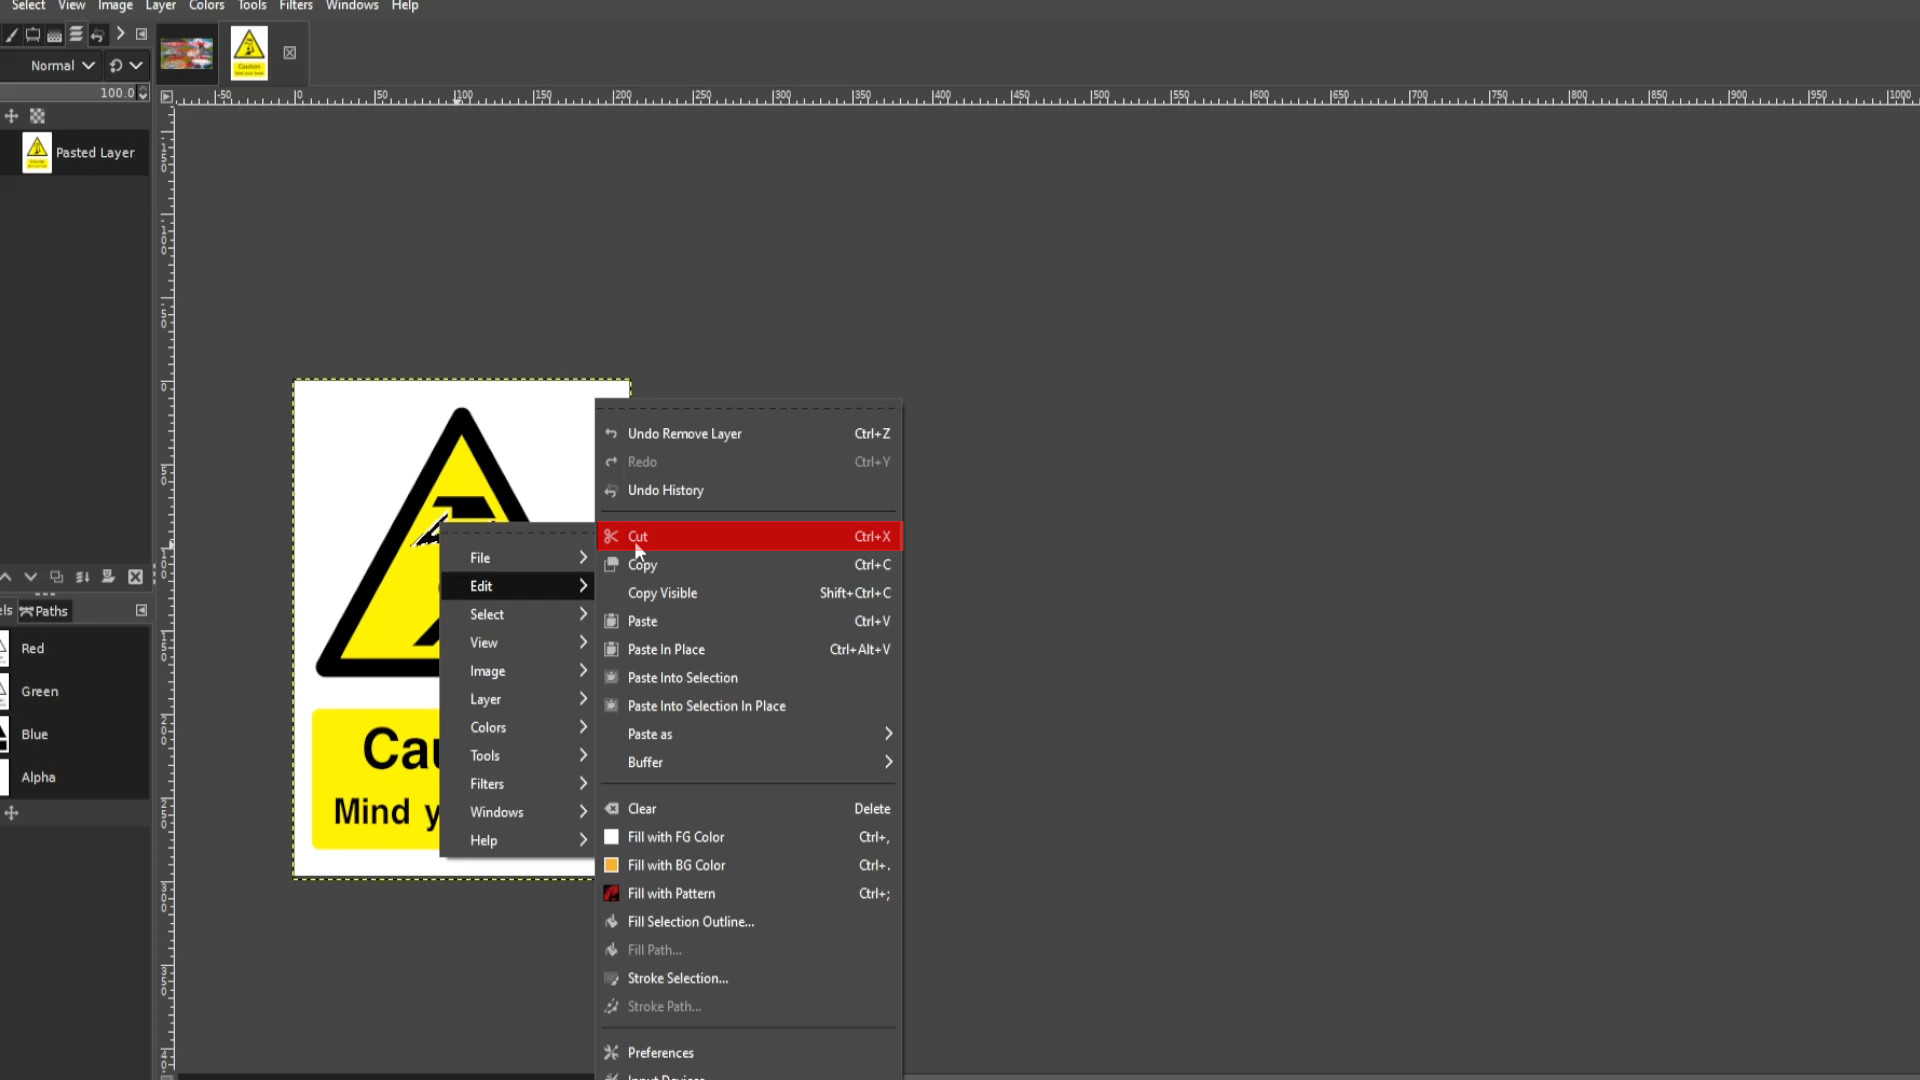Click the Paste menu entry
The image size is (1920, 1080).
point(749,621)
